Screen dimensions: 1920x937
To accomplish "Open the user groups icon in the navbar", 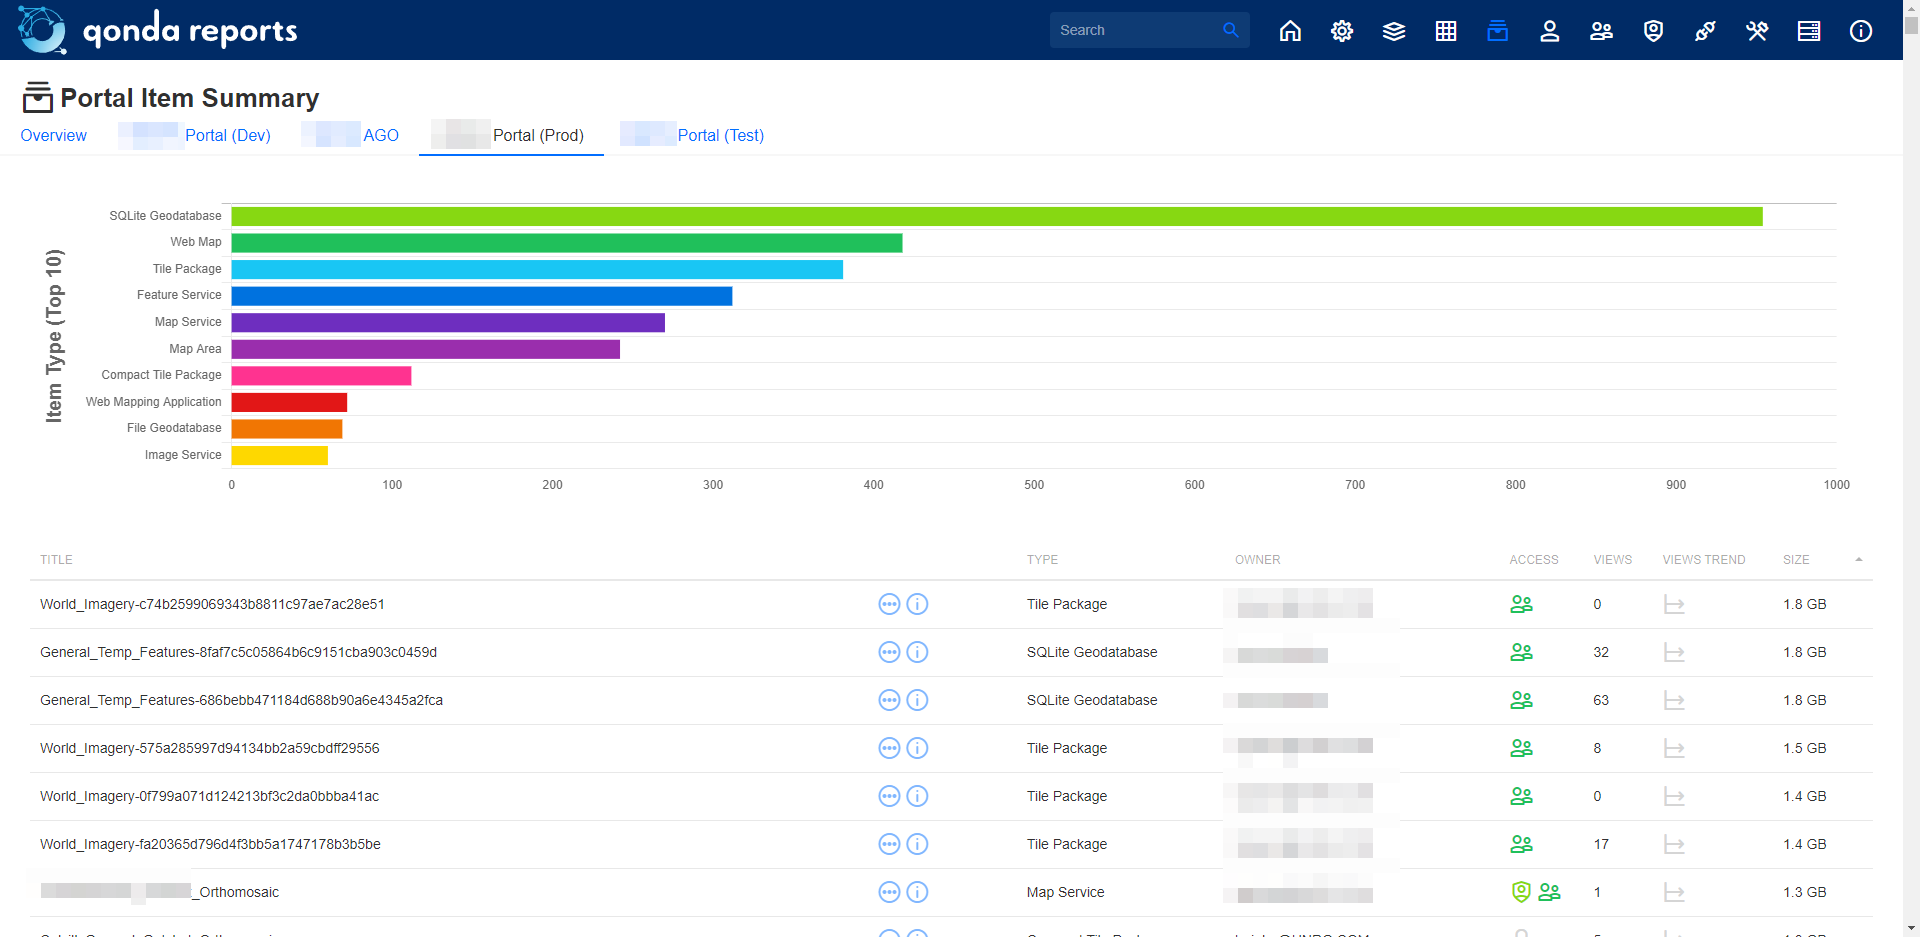I will coord(1601,31).
